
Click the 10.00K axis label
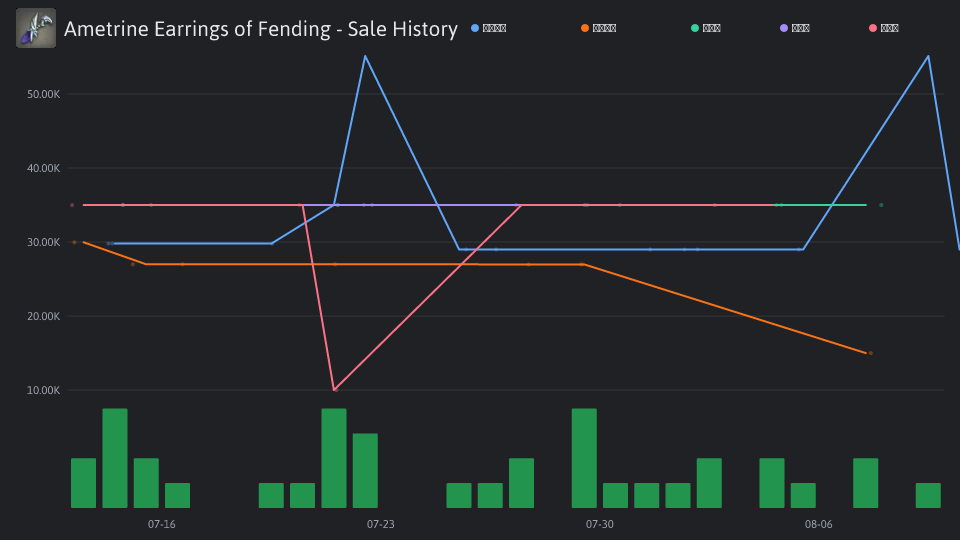tap(43, 391)
